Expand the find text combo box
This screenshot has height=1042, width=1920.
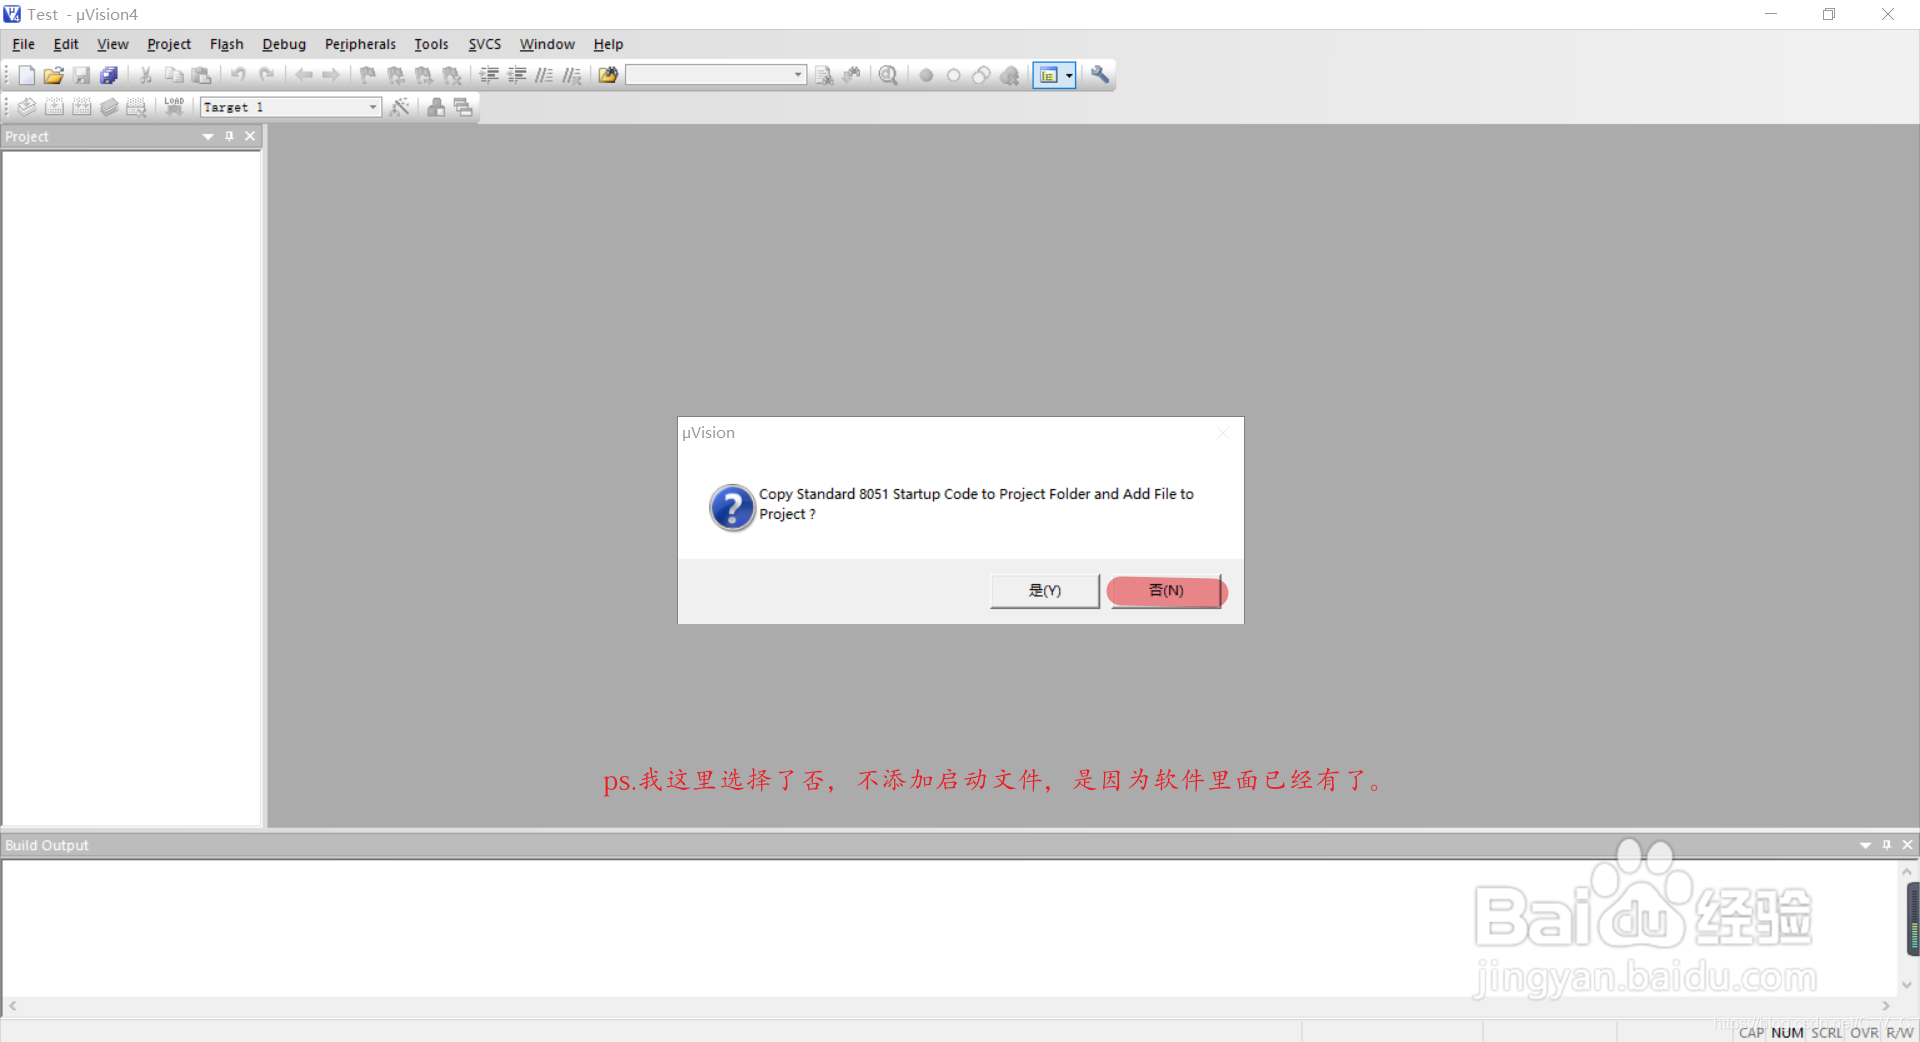coord(798,75)
